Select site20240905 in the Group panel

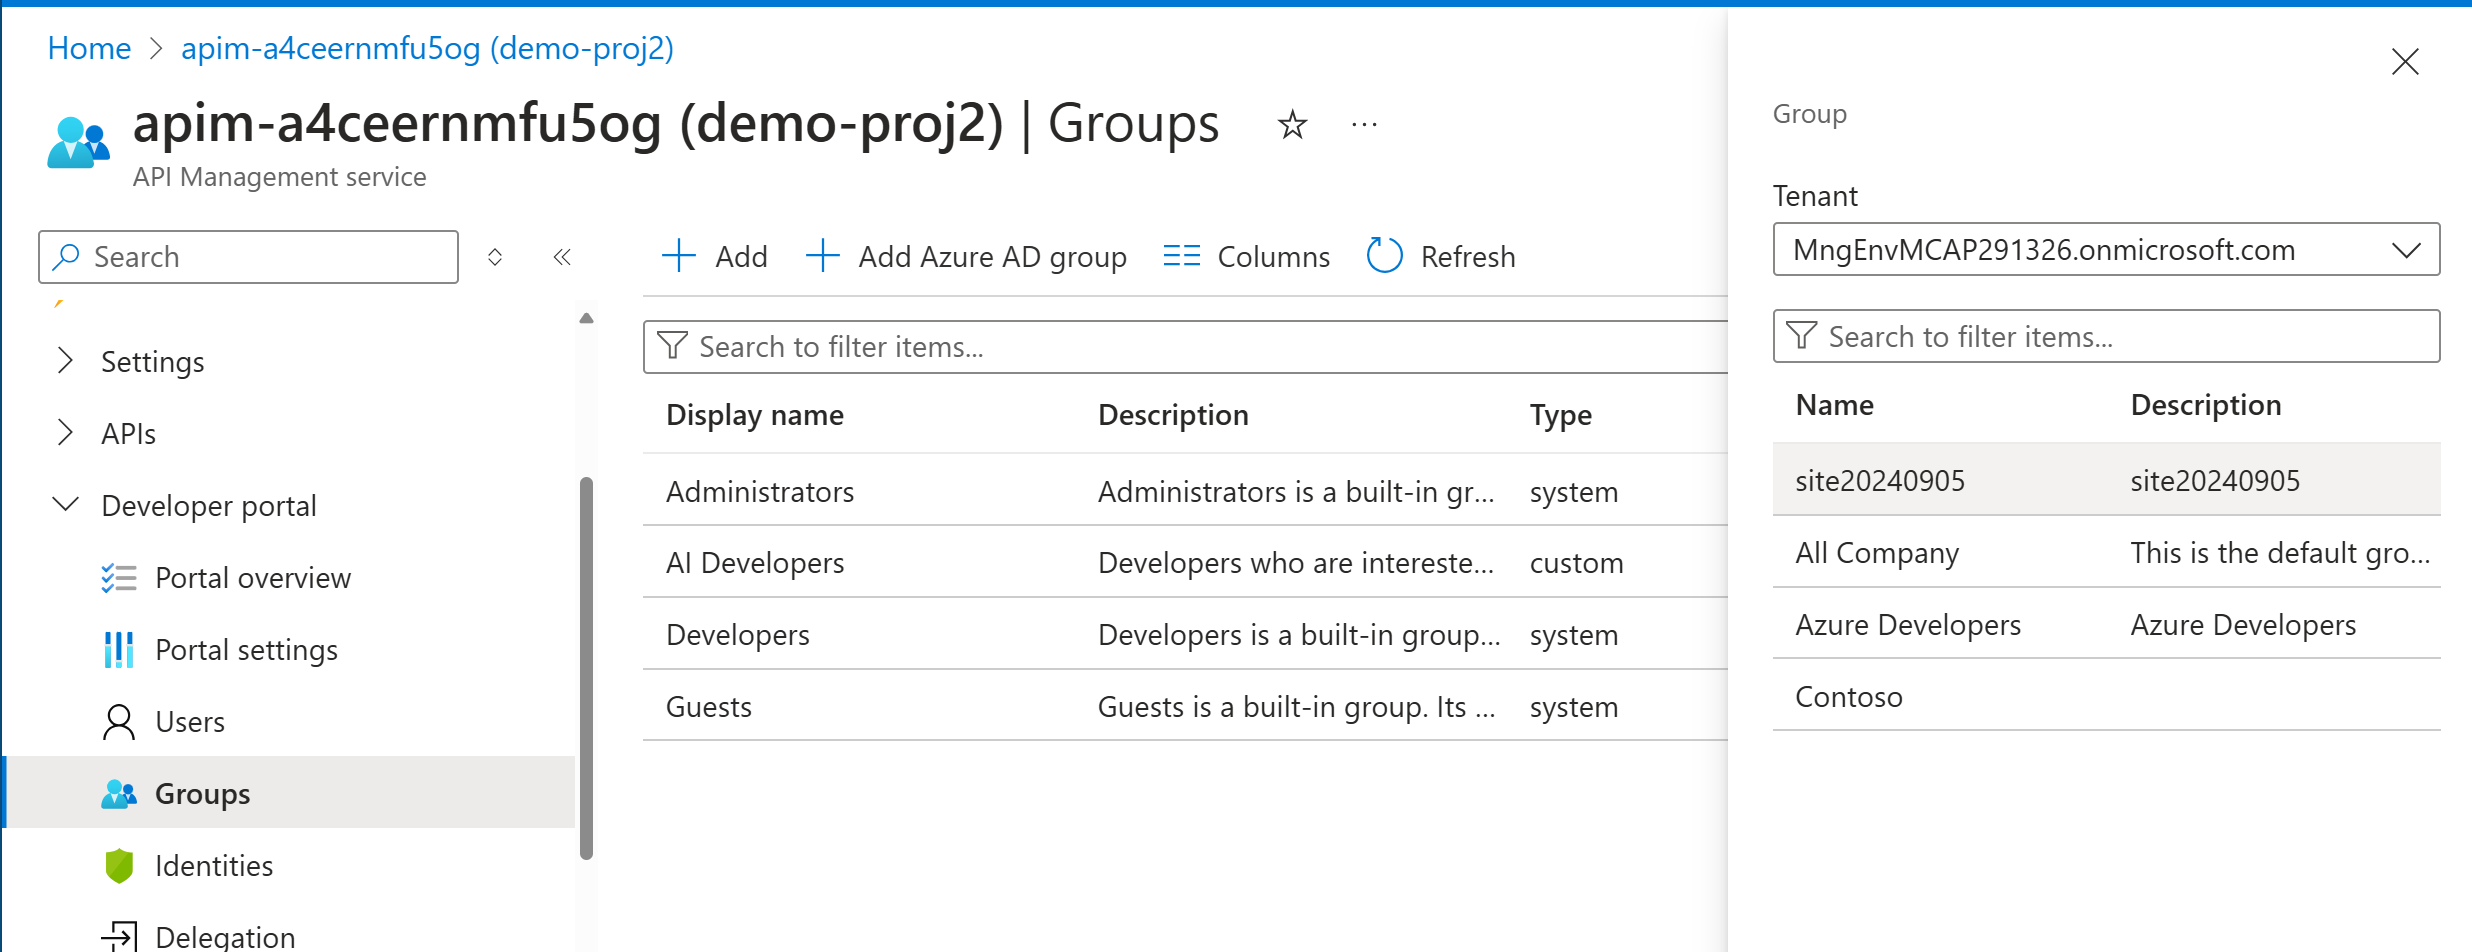pyautogui.click(x=2106, y=480)
